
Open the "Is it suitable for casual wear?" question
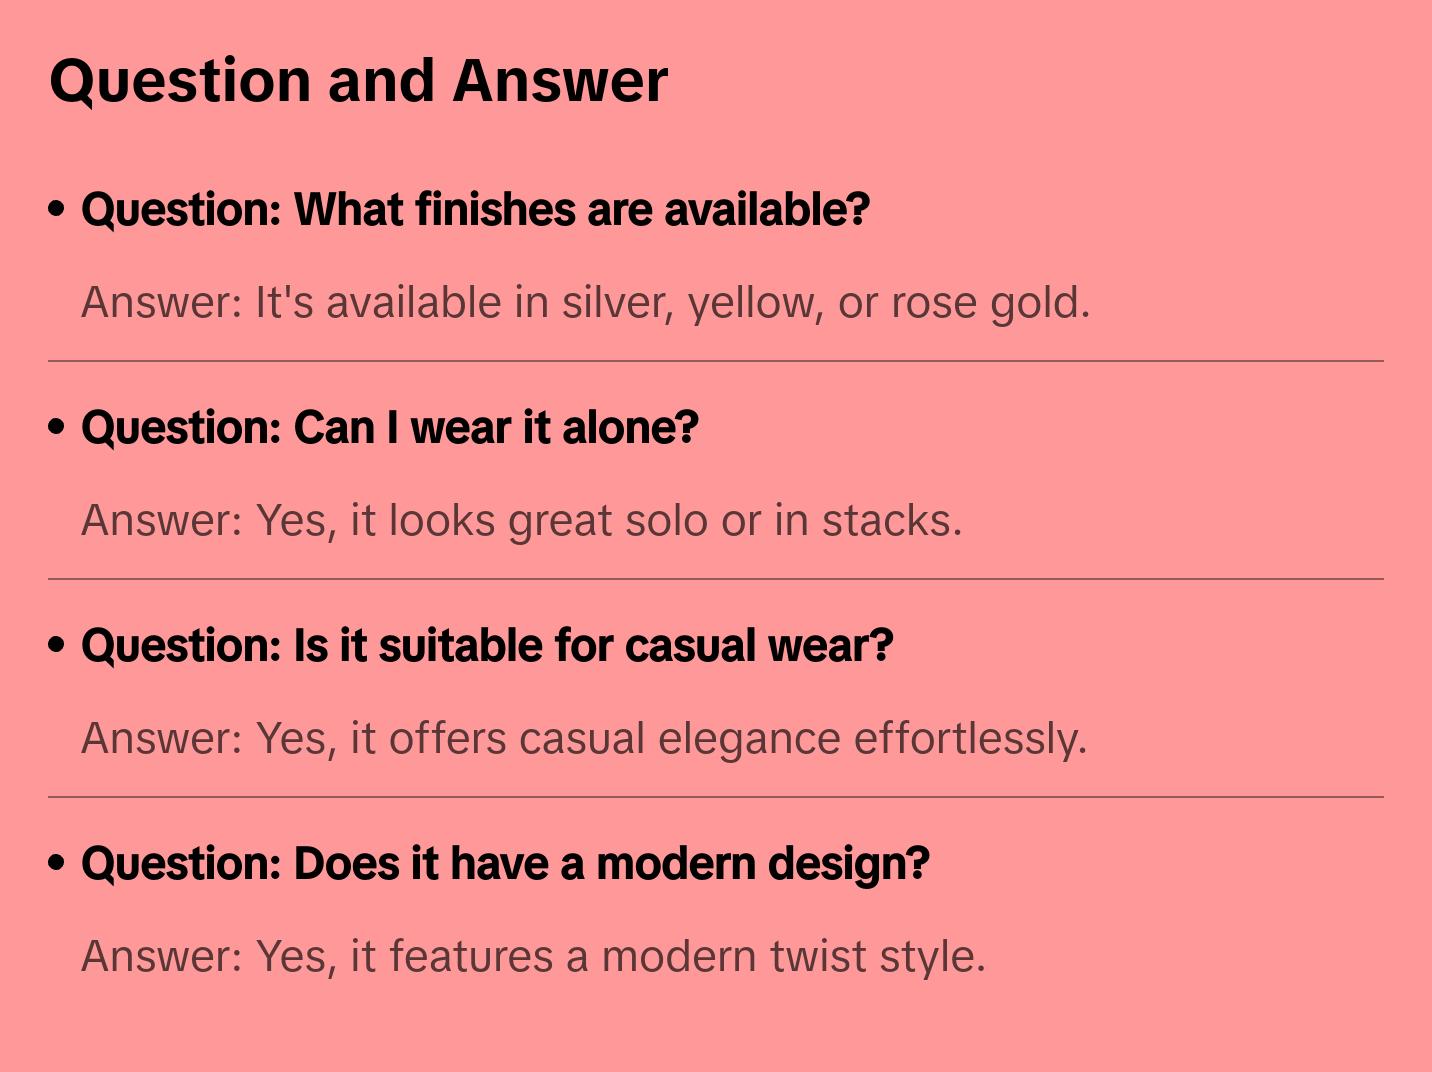pyautogui.click(x=486, y=646)
